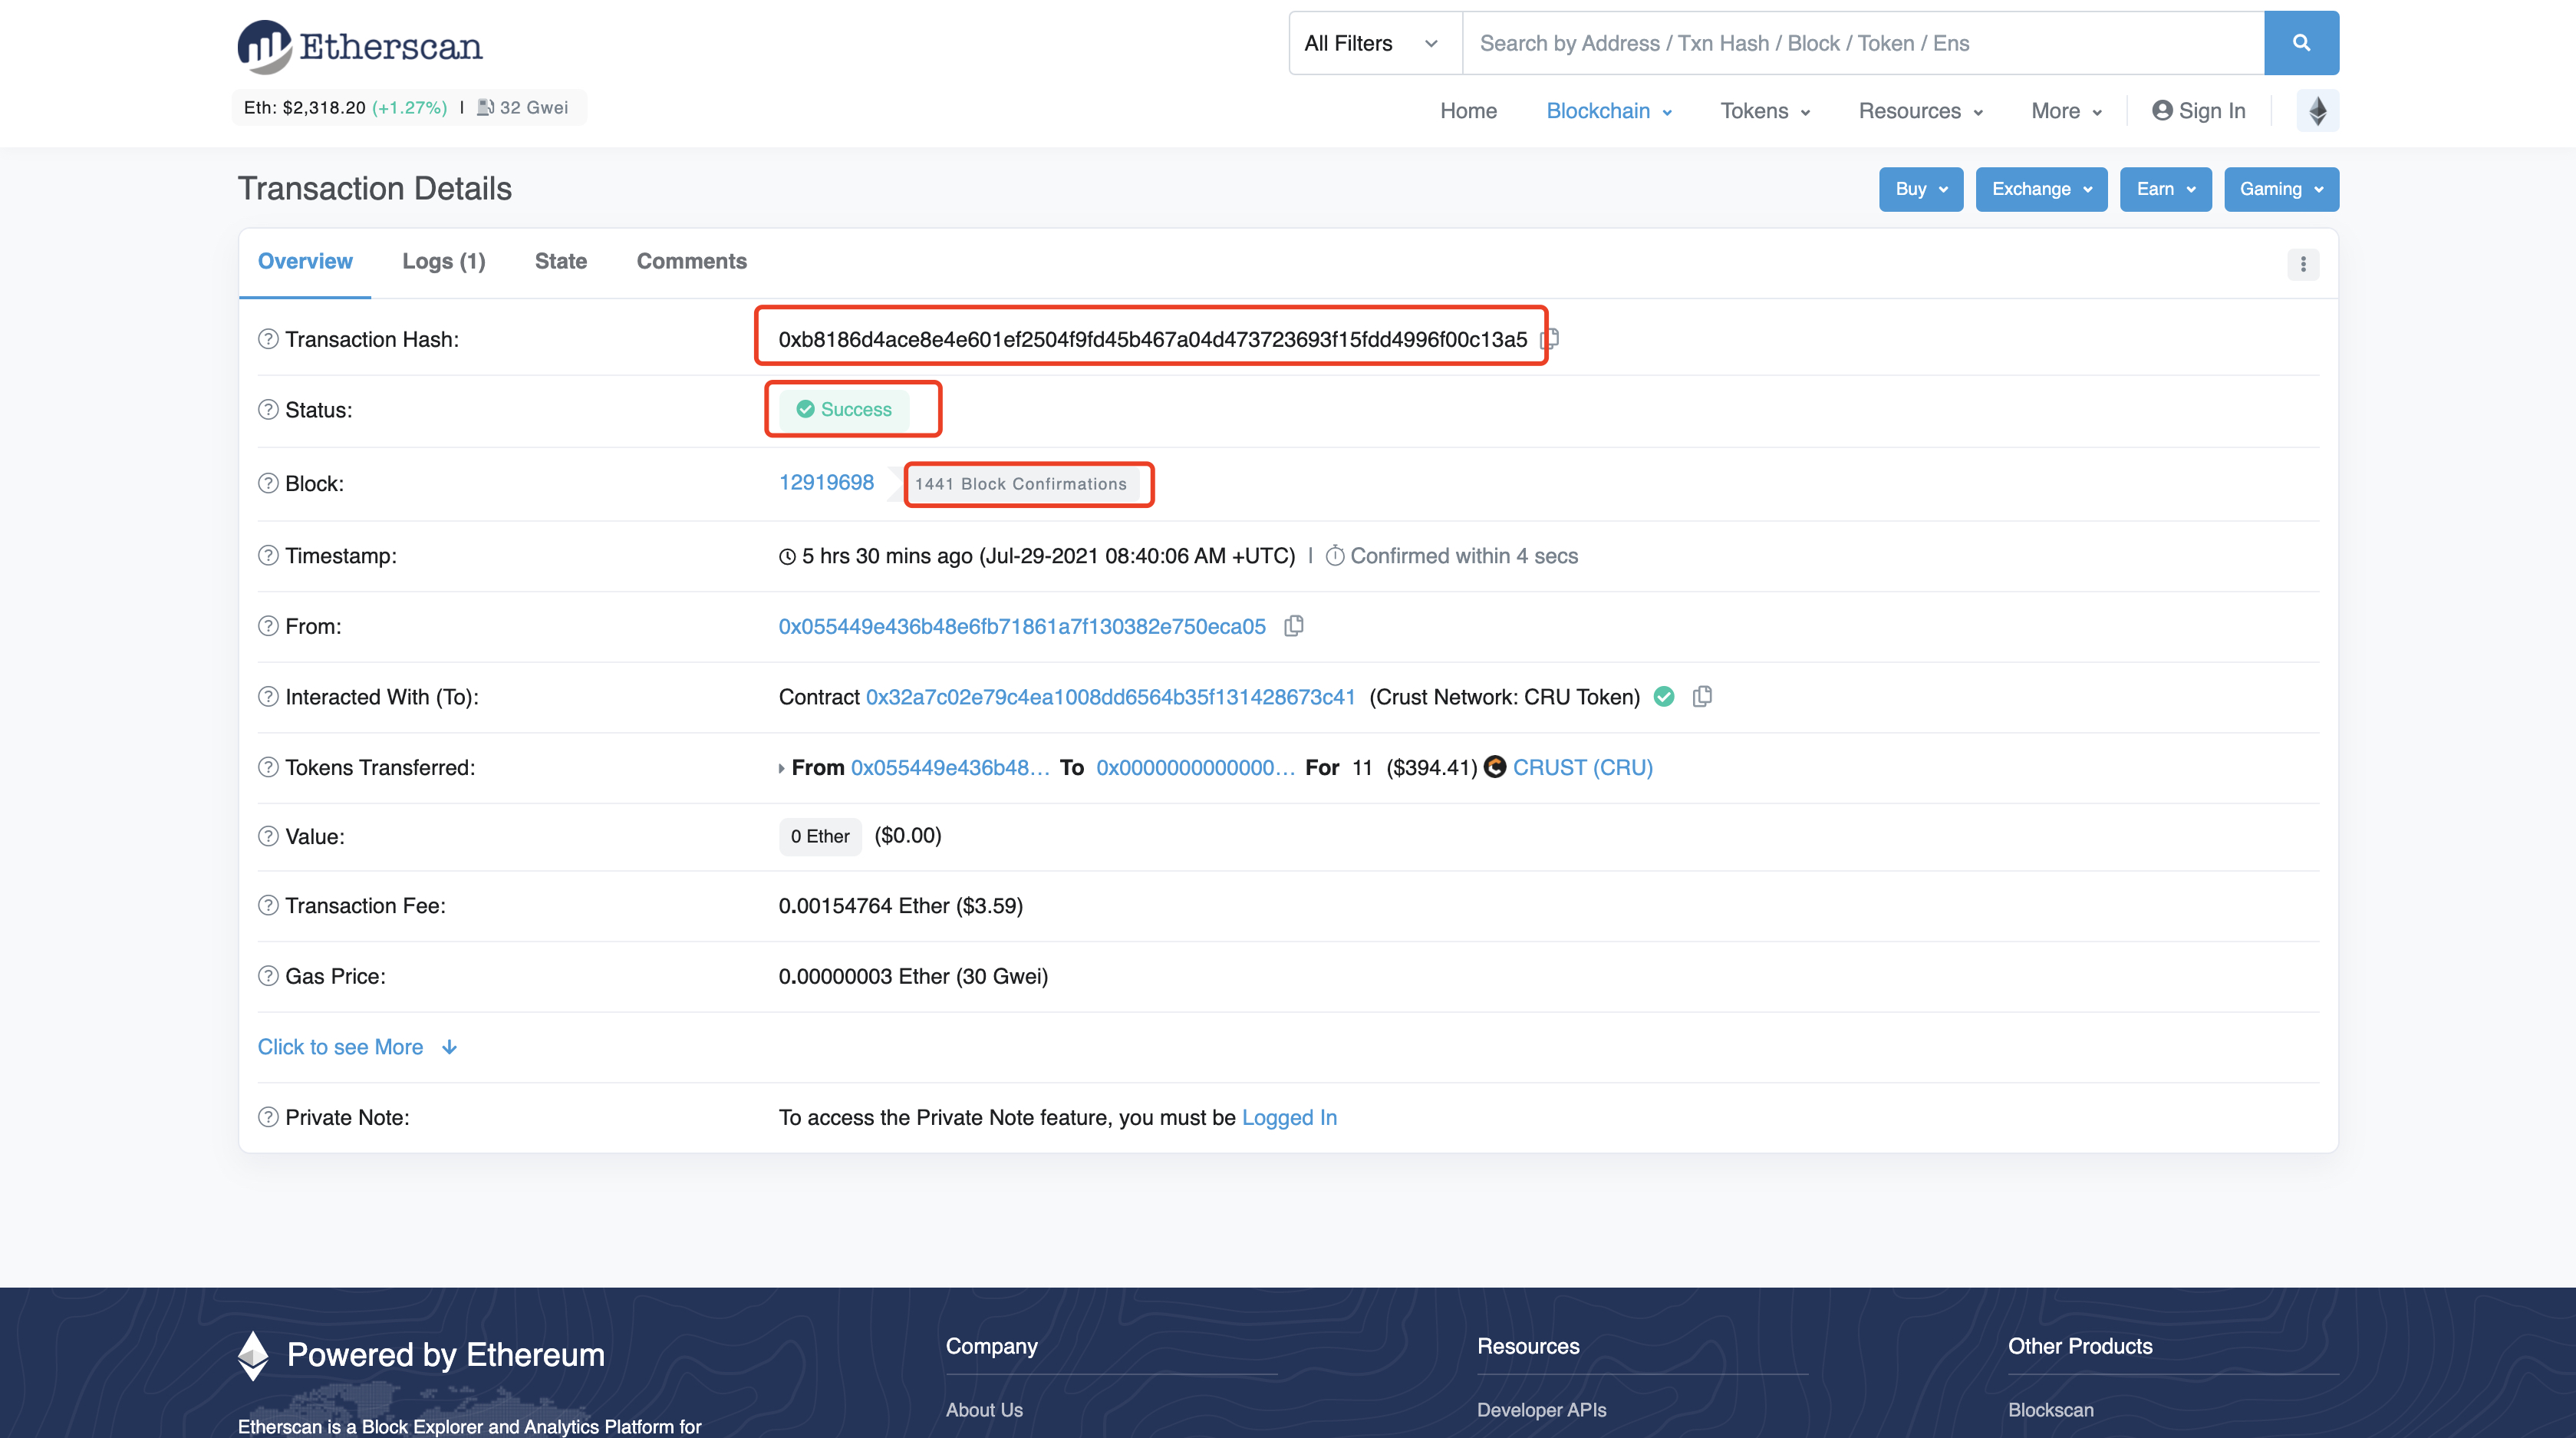Click About Us in the footer
The image size is (2576, 1438).
pos(984,1409)
